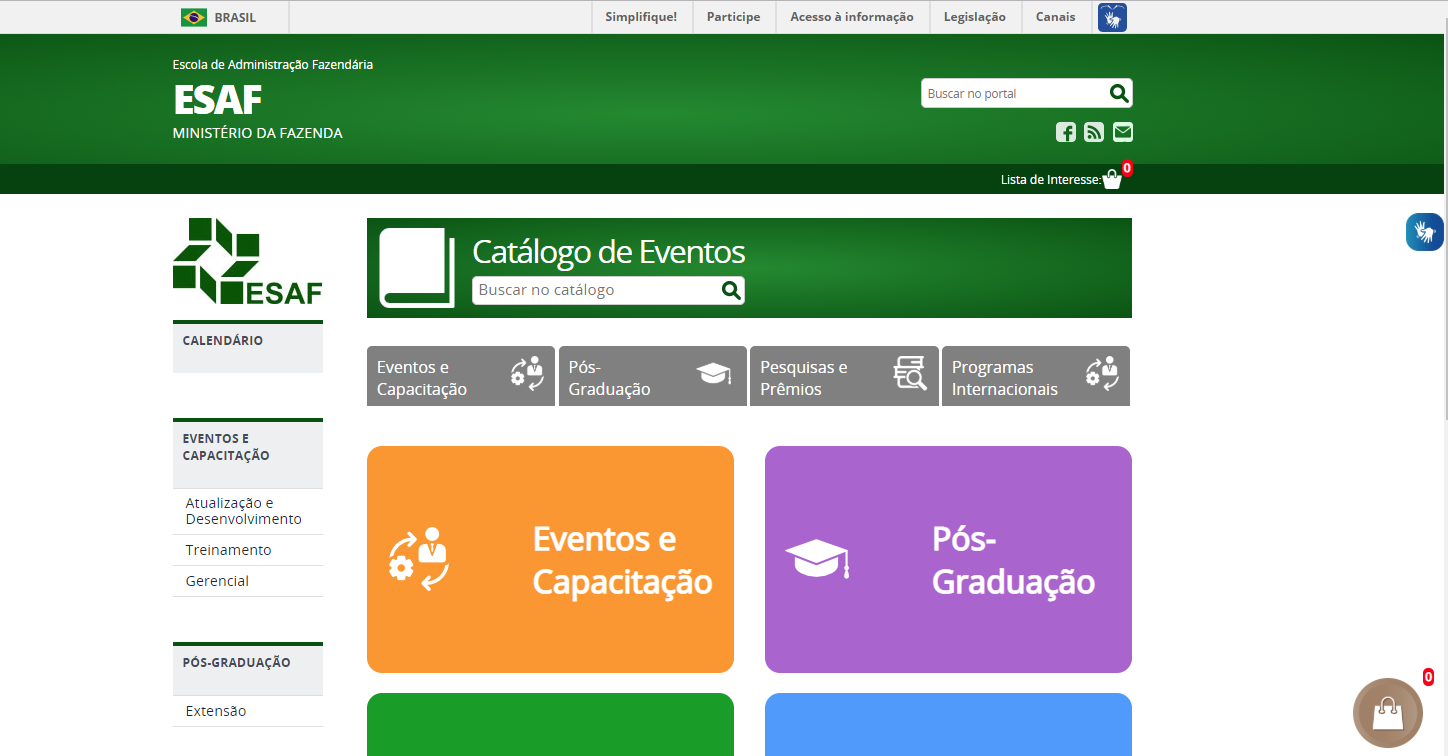This screenshot has width=1448, height=756.
Task: Click the Legislação top menu link
Action: [x=974, y=17]
